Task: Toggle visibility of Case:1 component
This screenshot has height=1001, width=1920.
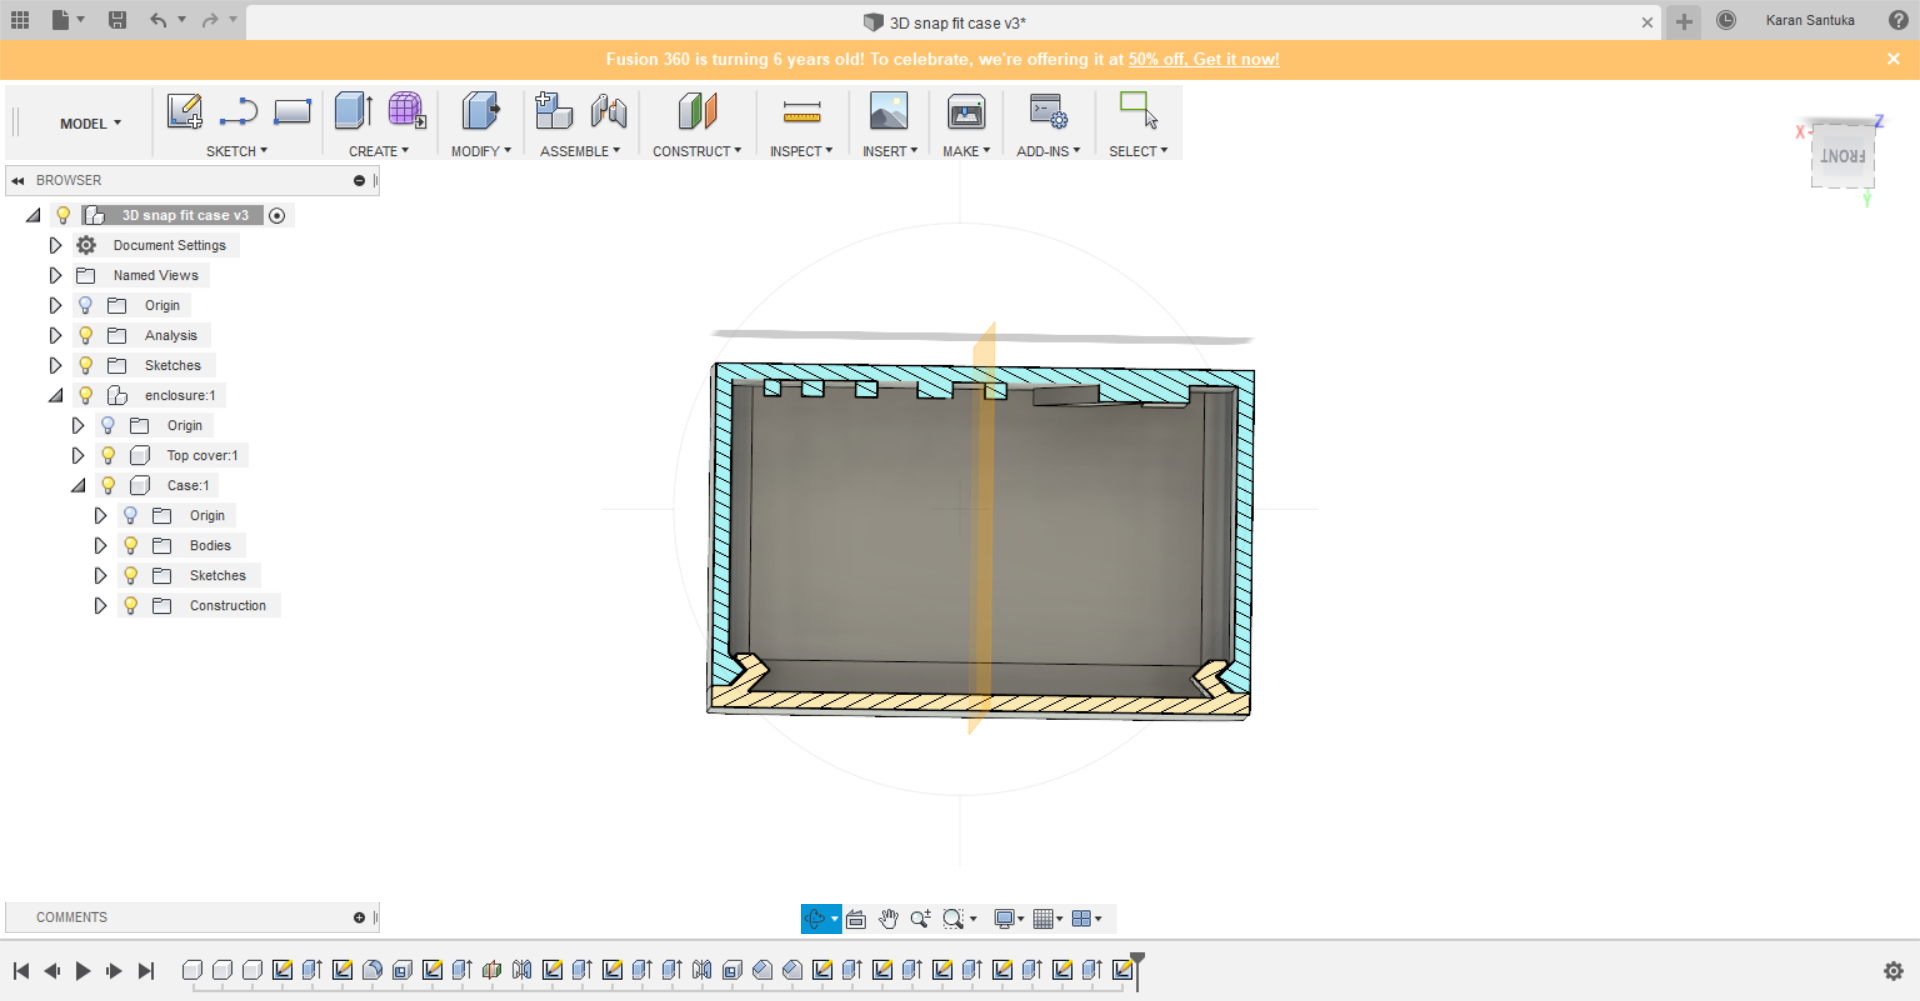Action: [x=108, y=485]
